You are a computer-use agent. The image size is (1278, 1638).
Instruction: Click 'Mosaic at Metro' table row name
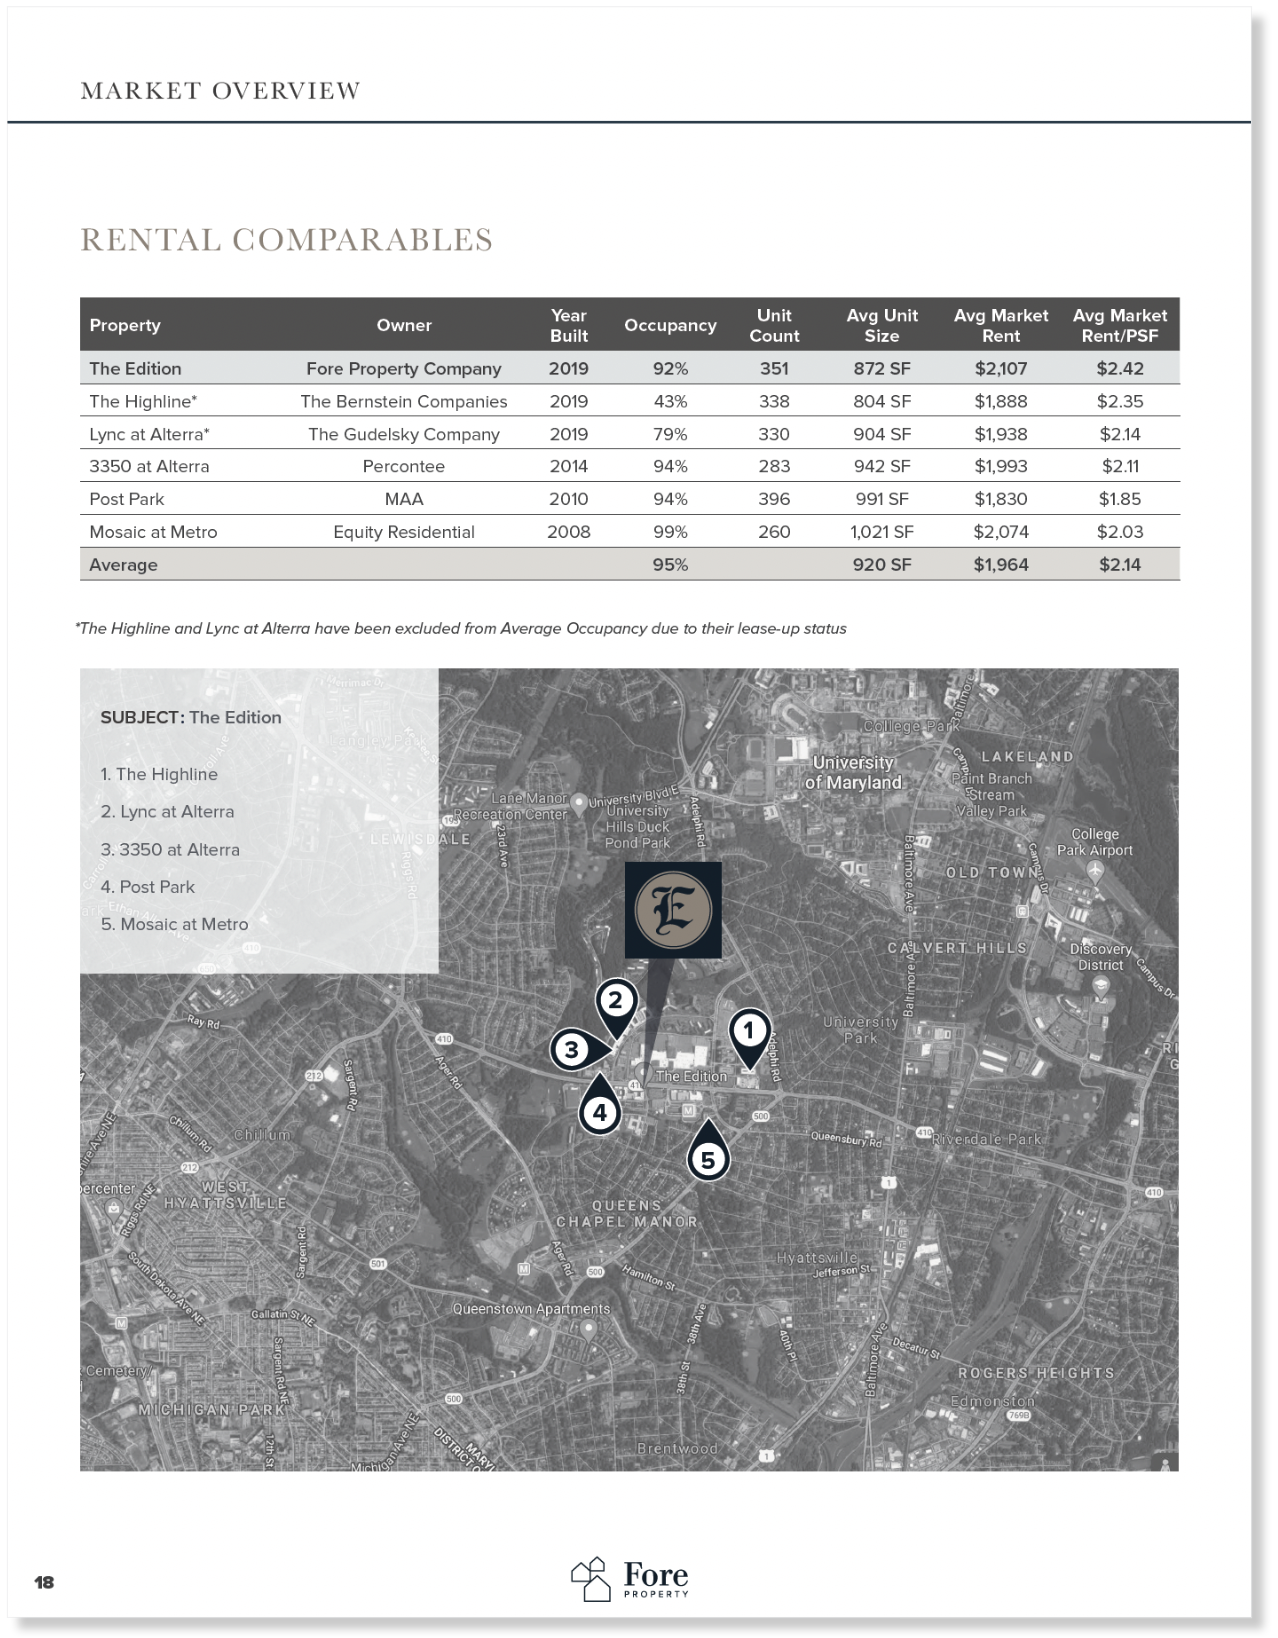(x=153, y=532)
